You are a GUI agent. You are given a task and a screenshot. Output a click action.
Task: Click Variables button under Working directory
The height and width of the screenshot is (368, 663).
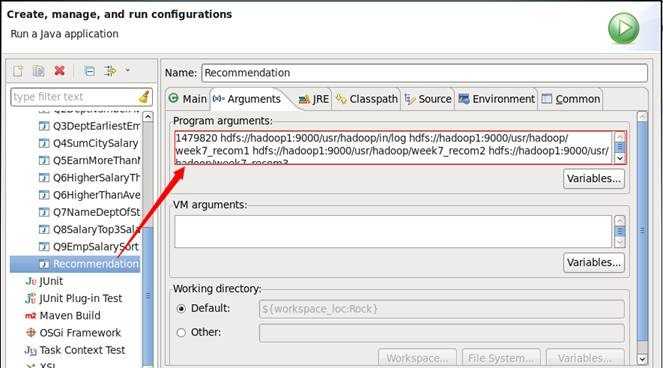[585, 358]
